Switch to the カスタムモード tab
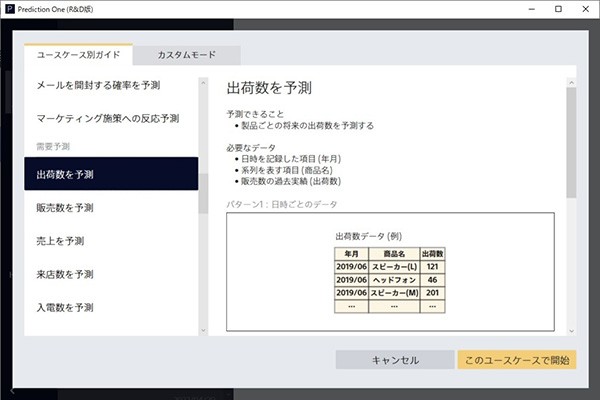This screenshot has width=600, height=400. 187,55
